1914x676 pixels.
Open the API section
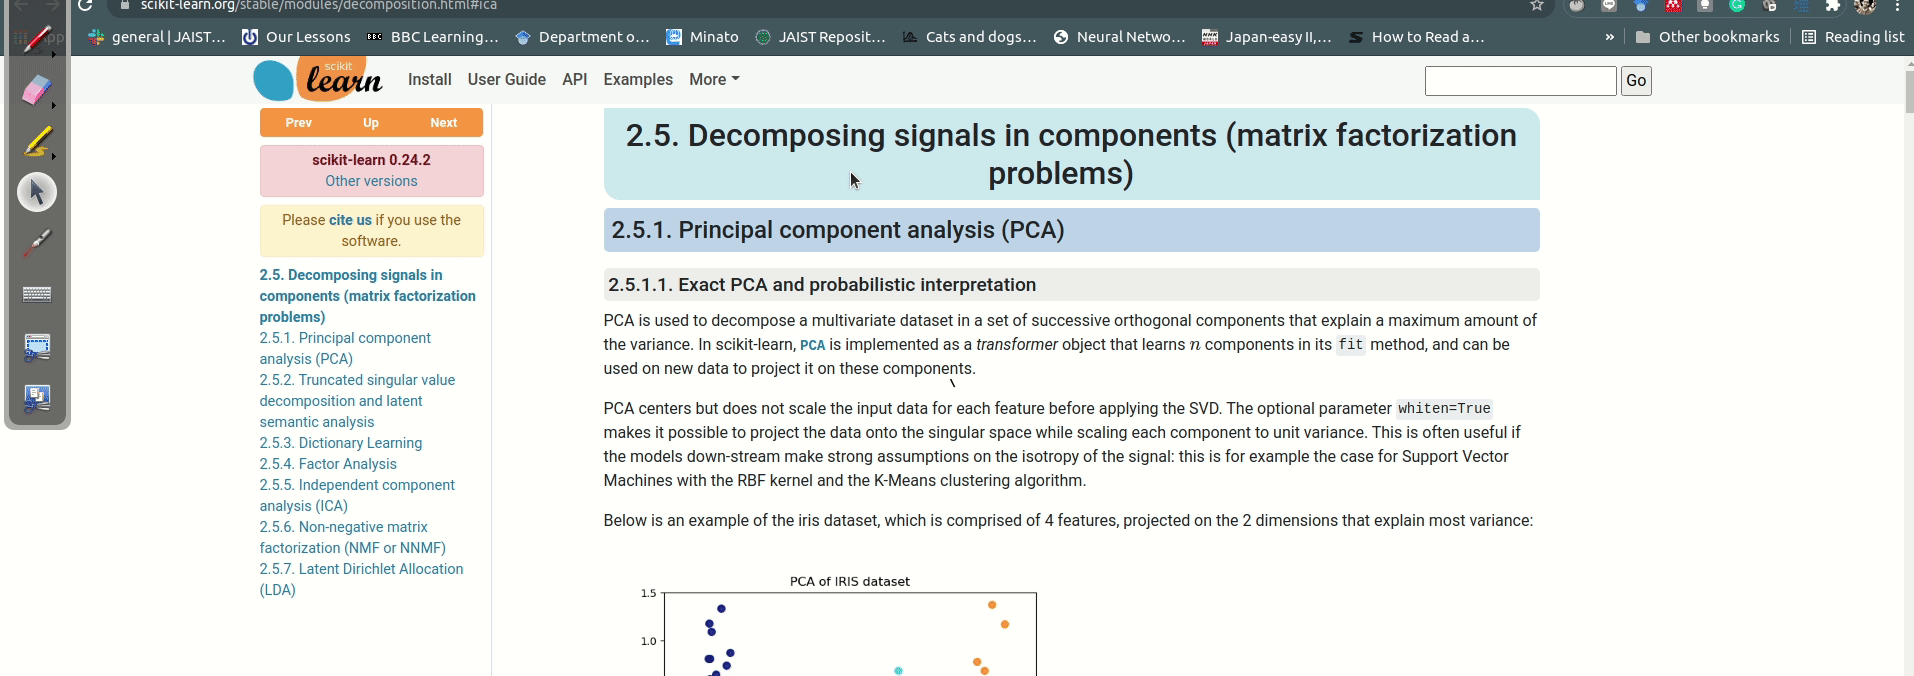tap(575, 80)
